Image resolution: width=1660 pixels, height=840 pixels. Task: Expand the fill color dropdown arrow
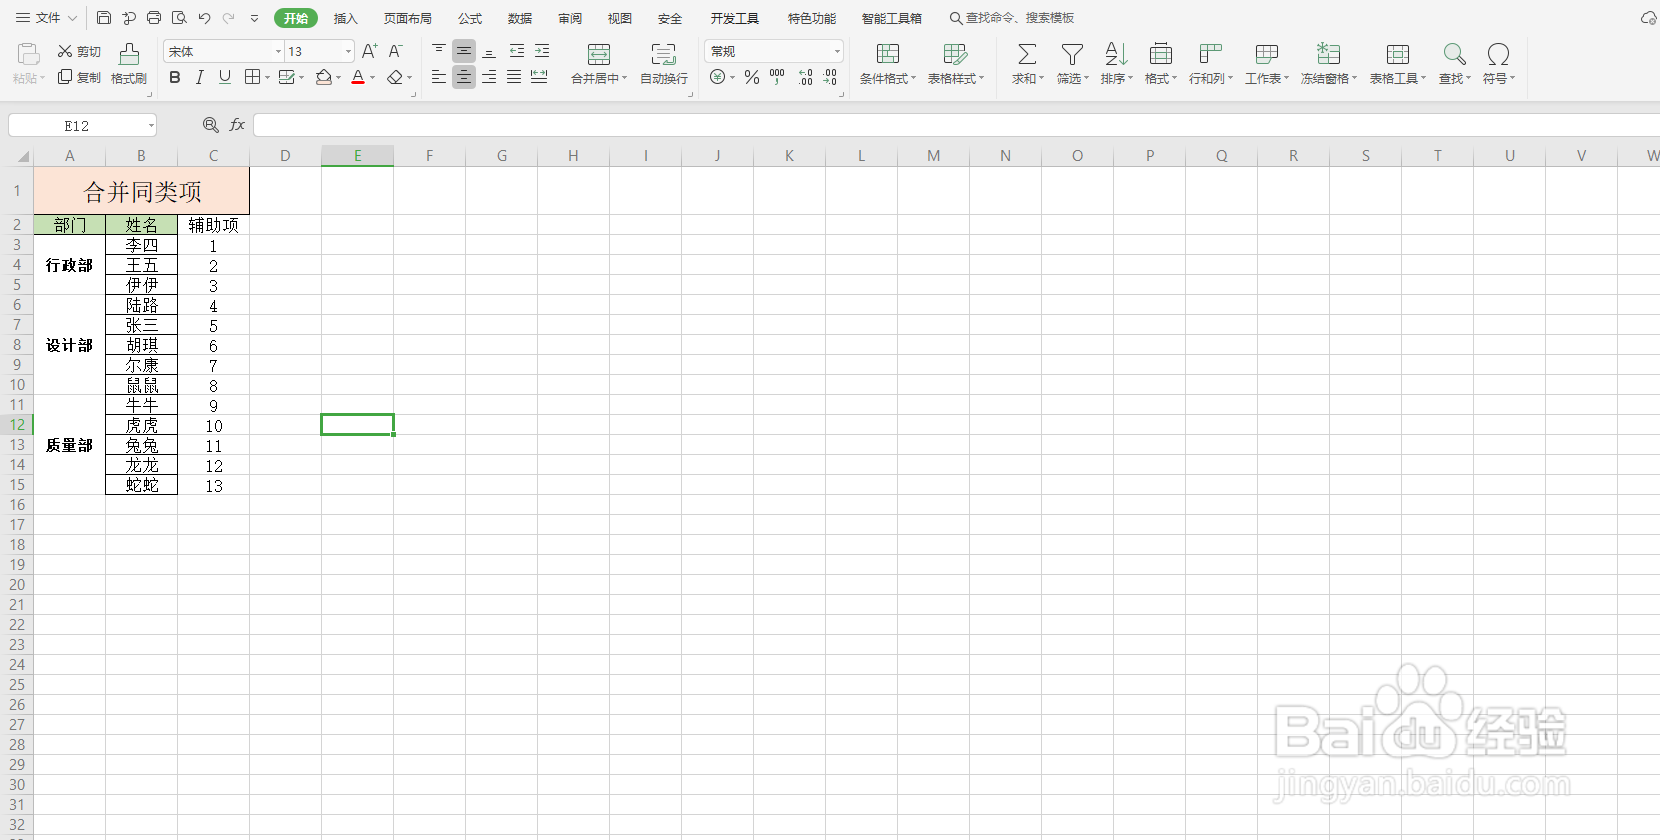click(x=338, y=78)
